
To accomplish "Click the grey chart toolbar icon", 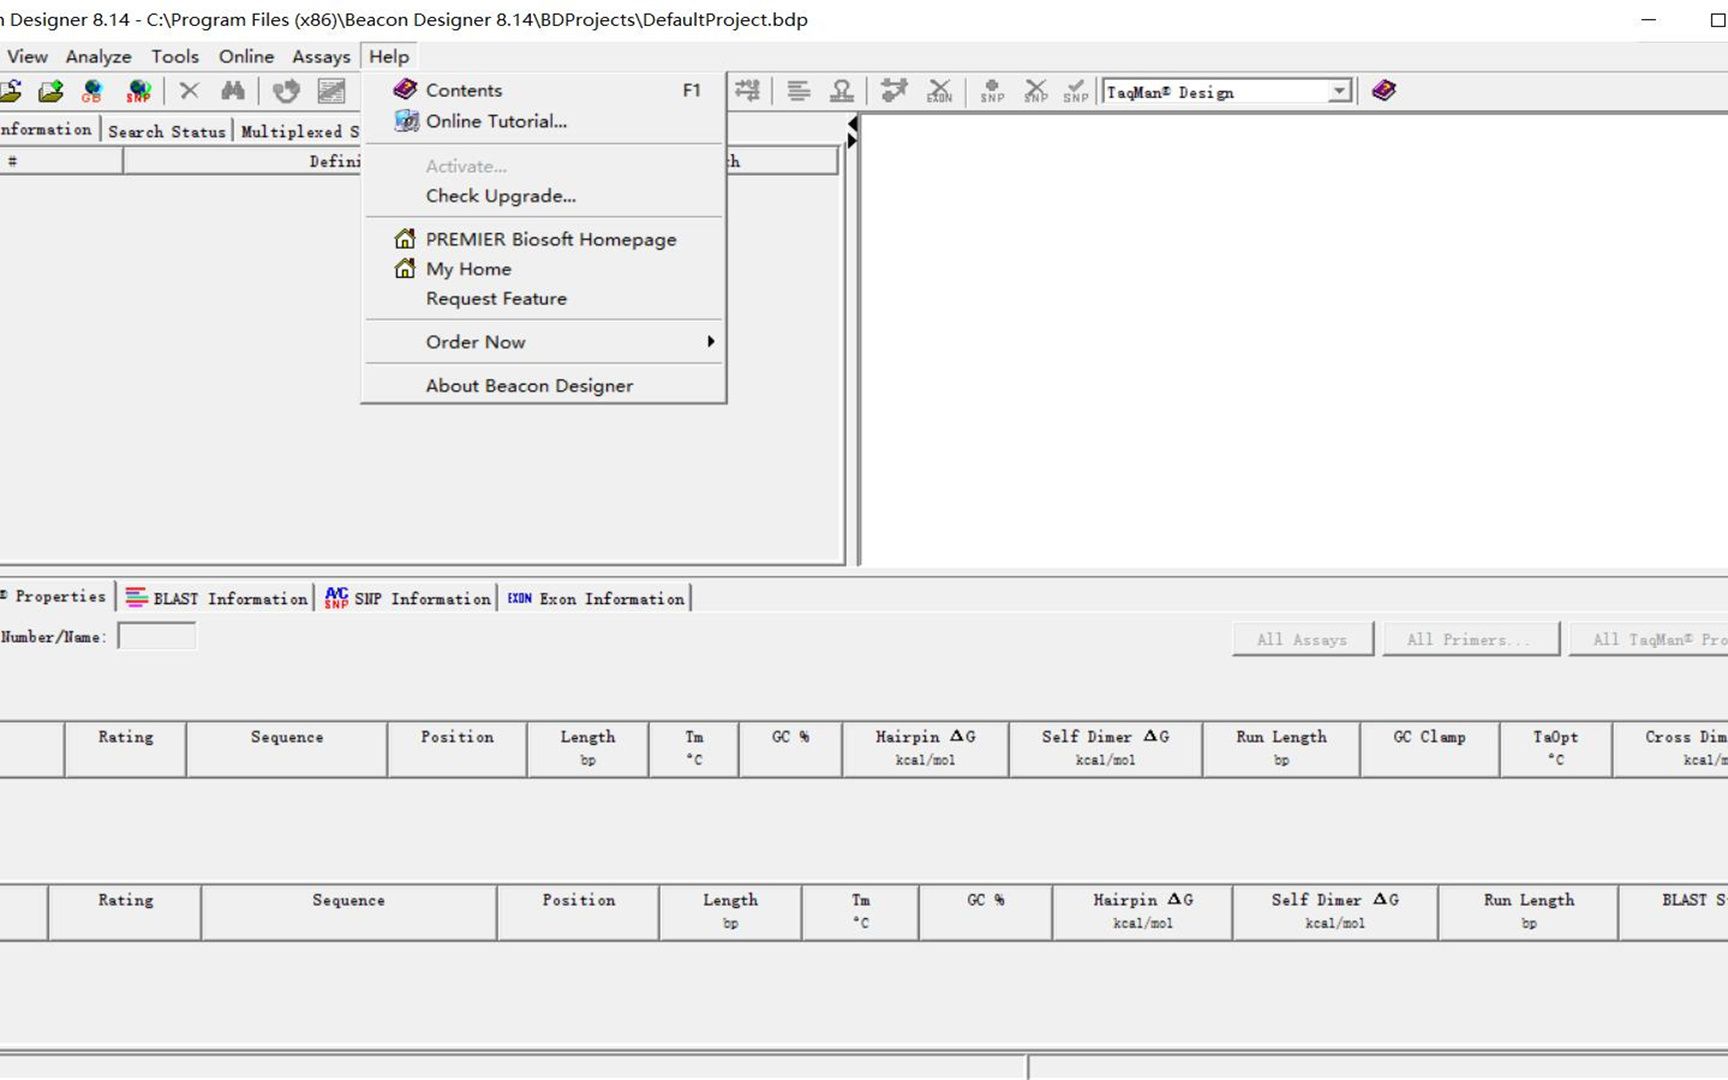I will (331, 91).
